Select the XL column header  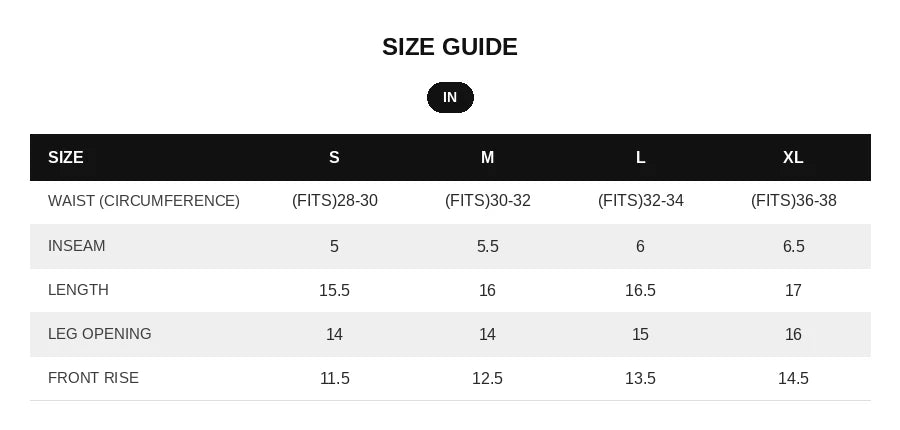point(793,157)
